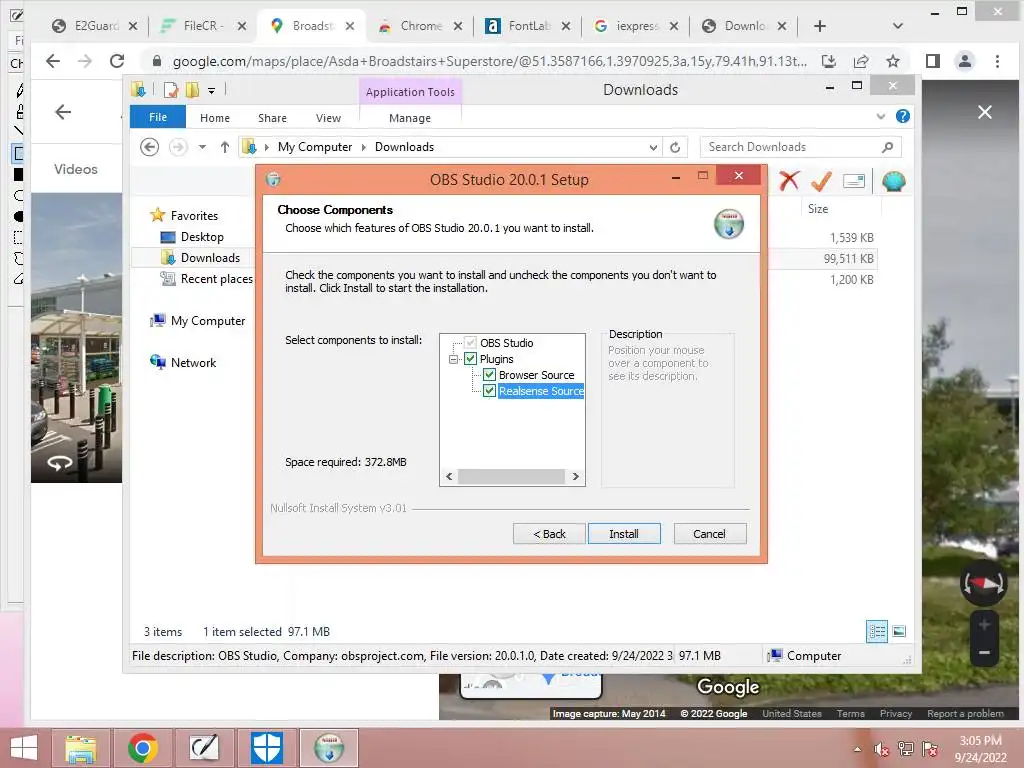
Task: Open Chrome from the taskbar
Action: (142, 748)
